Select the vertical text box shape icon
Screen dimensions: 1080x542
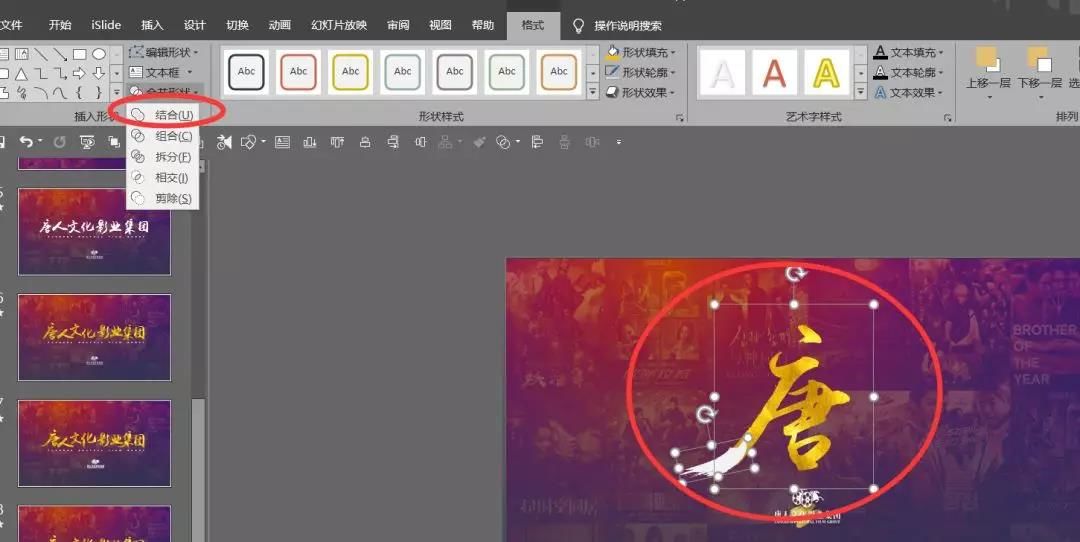[21, 54]
